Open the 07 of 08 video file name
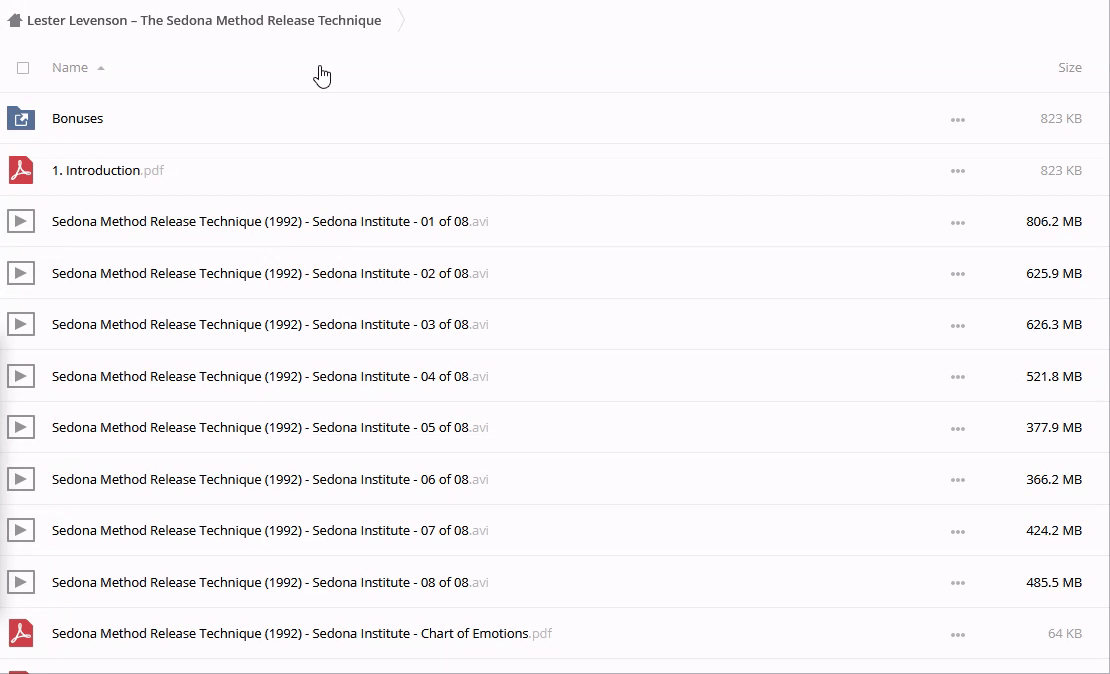The image size is (1110, 674). 260,531
